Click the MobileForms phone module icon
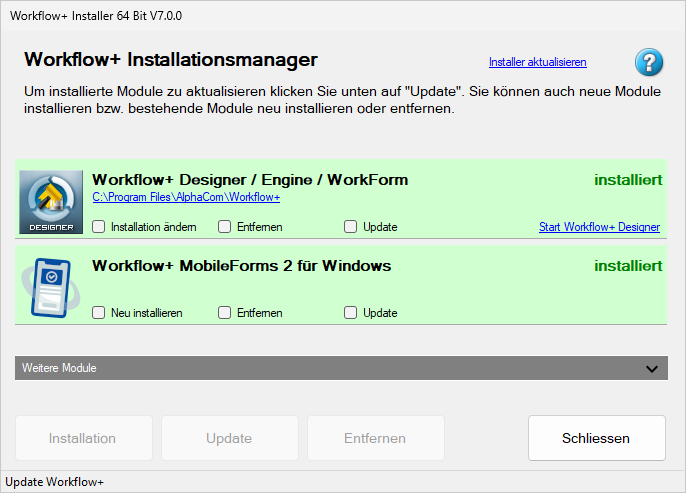Image resolution: width=686 pixels, height=493 pixels. [x=51, y=288]
